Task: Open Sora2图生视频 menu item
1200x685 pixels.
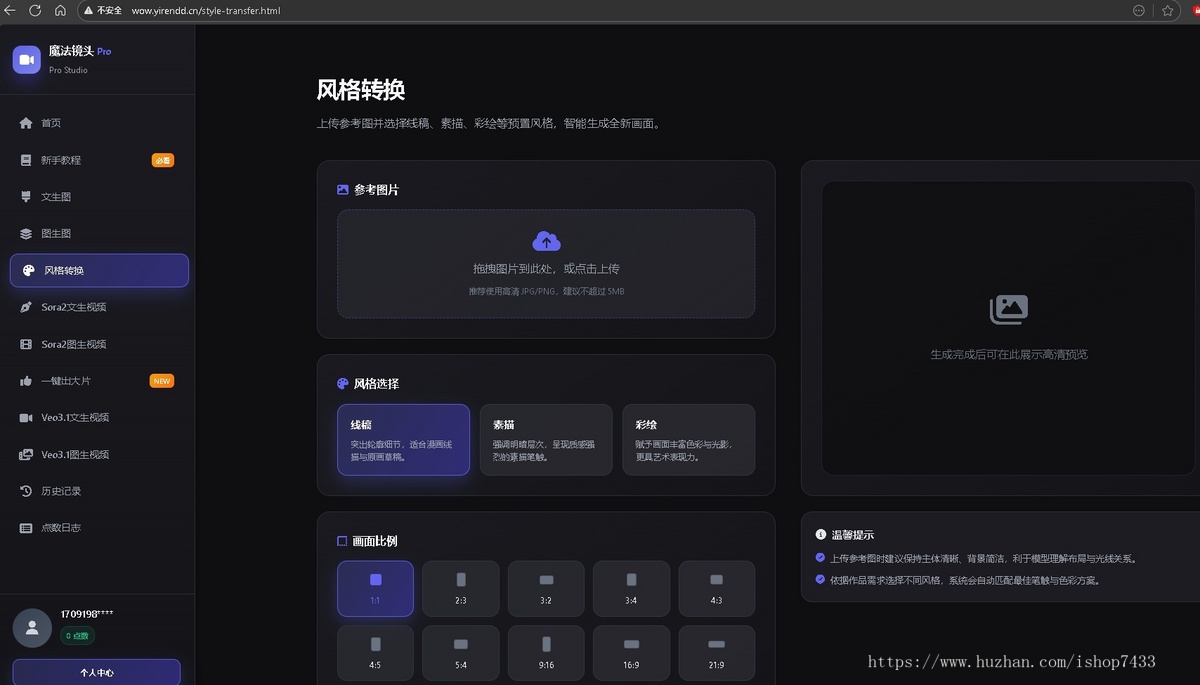Action: pos(99,344)
